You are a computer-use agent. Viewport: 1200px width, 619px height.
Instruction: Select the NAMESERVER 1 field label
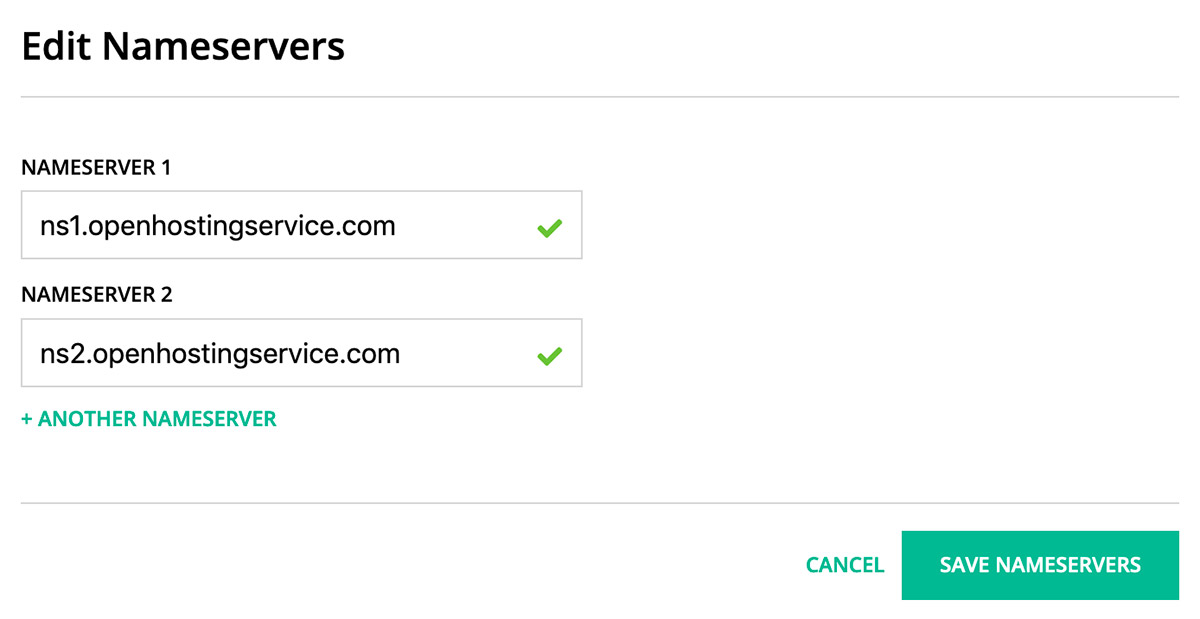point(96,168)
